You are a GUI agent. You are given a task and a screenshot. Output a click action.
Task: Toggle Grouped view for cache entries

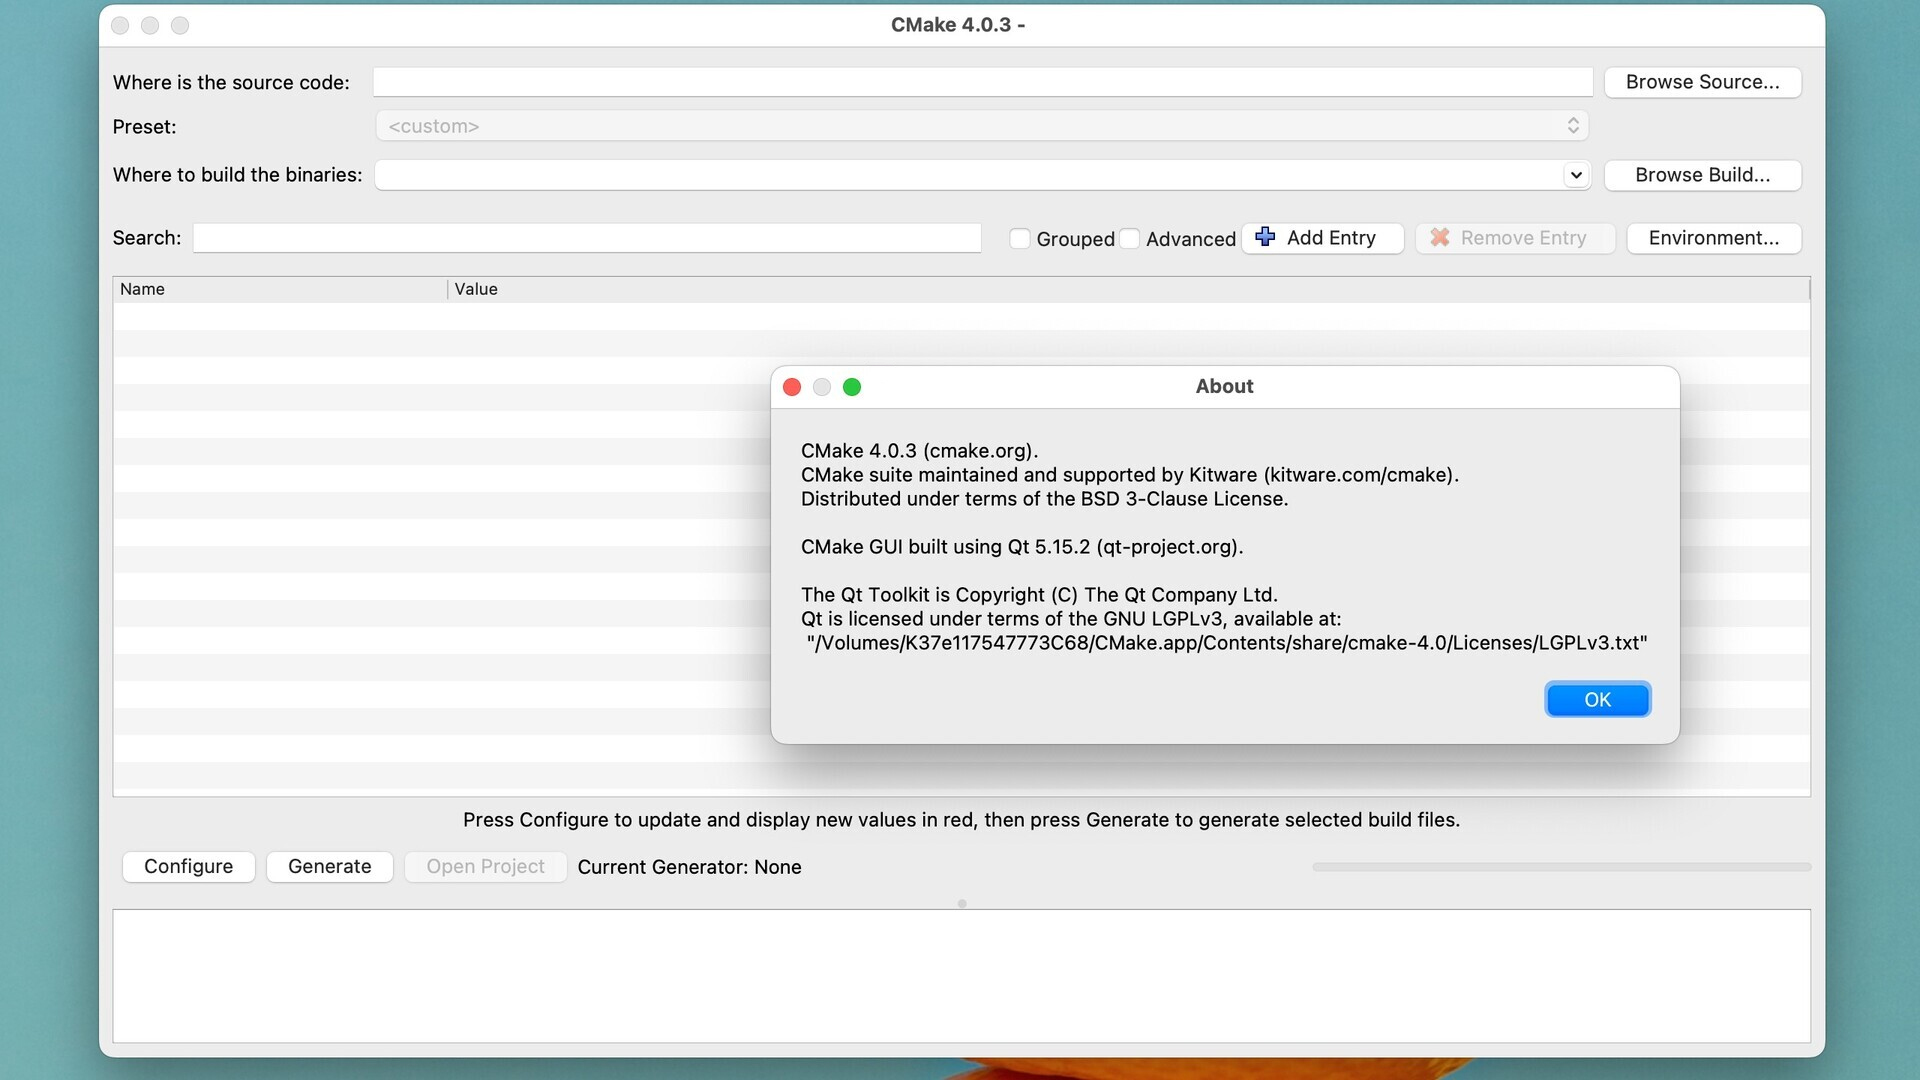click(1020, 238)
